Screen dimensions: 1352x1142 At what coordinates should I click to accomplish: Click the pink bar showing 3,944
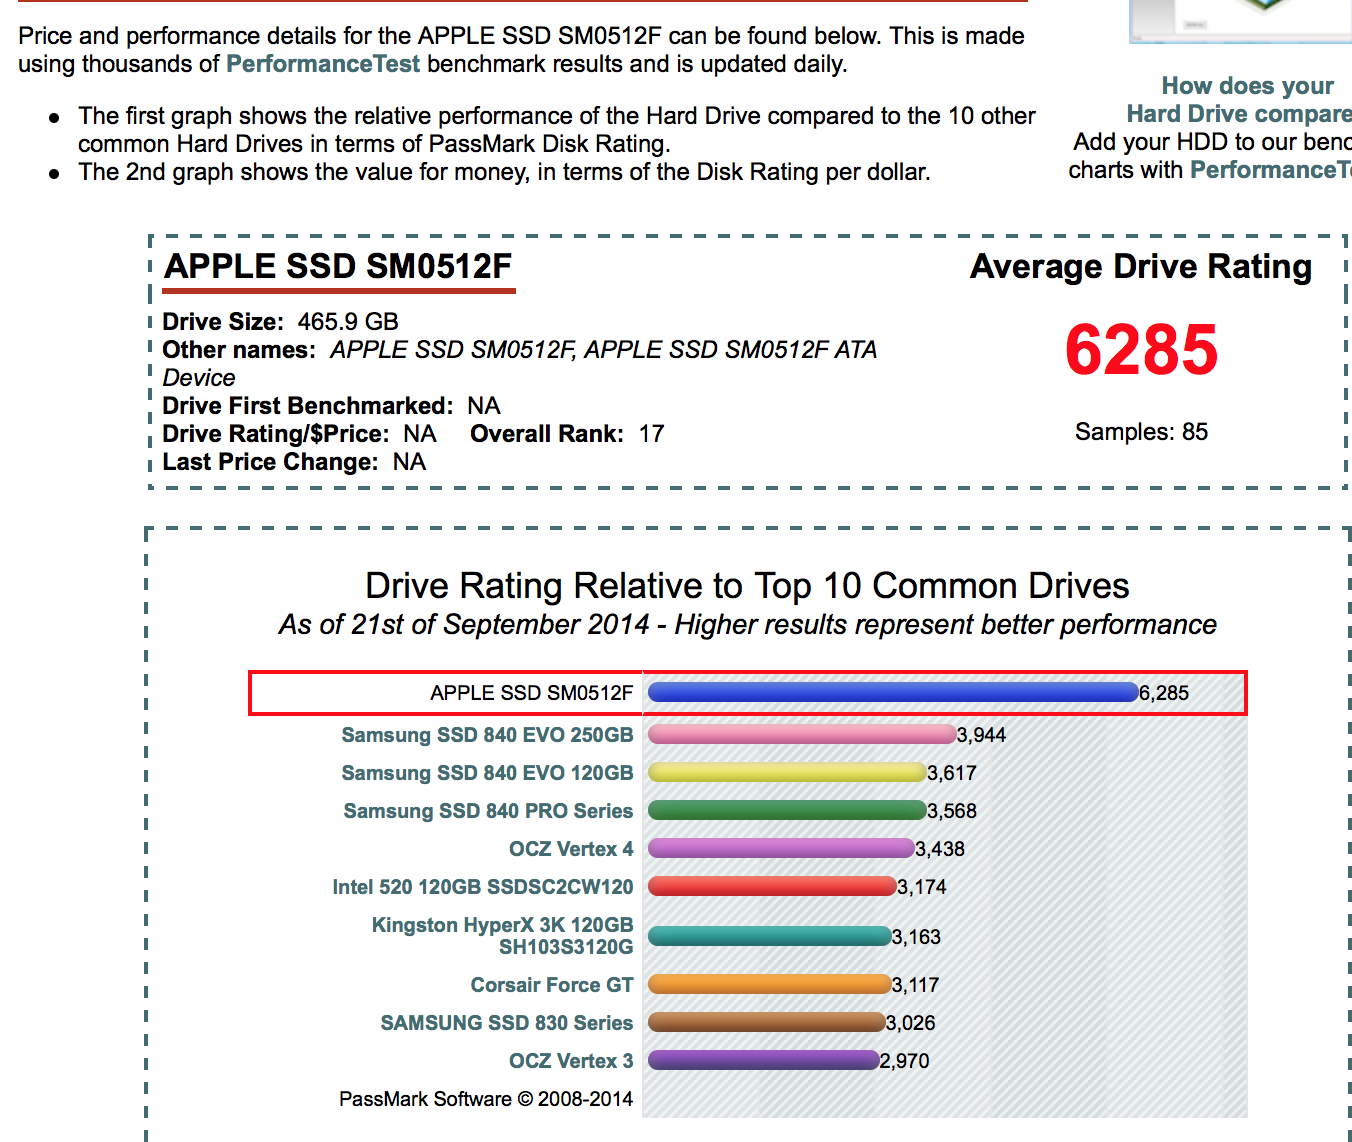click(x=801, y=734)
